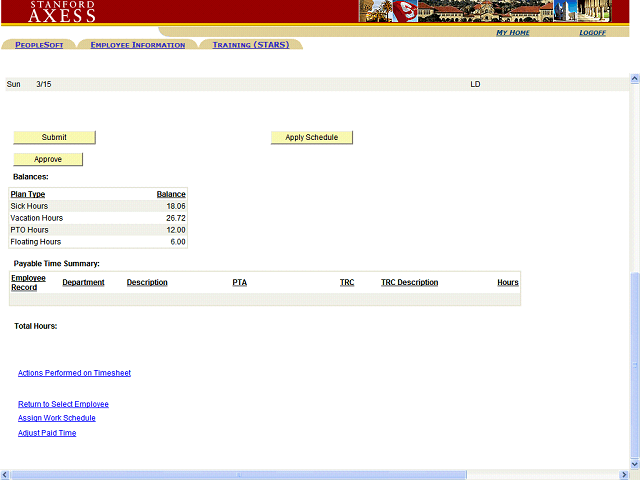This screenshot has height=480, width=640.
Task: Click the Balance column header
Action: coord(171,194)
